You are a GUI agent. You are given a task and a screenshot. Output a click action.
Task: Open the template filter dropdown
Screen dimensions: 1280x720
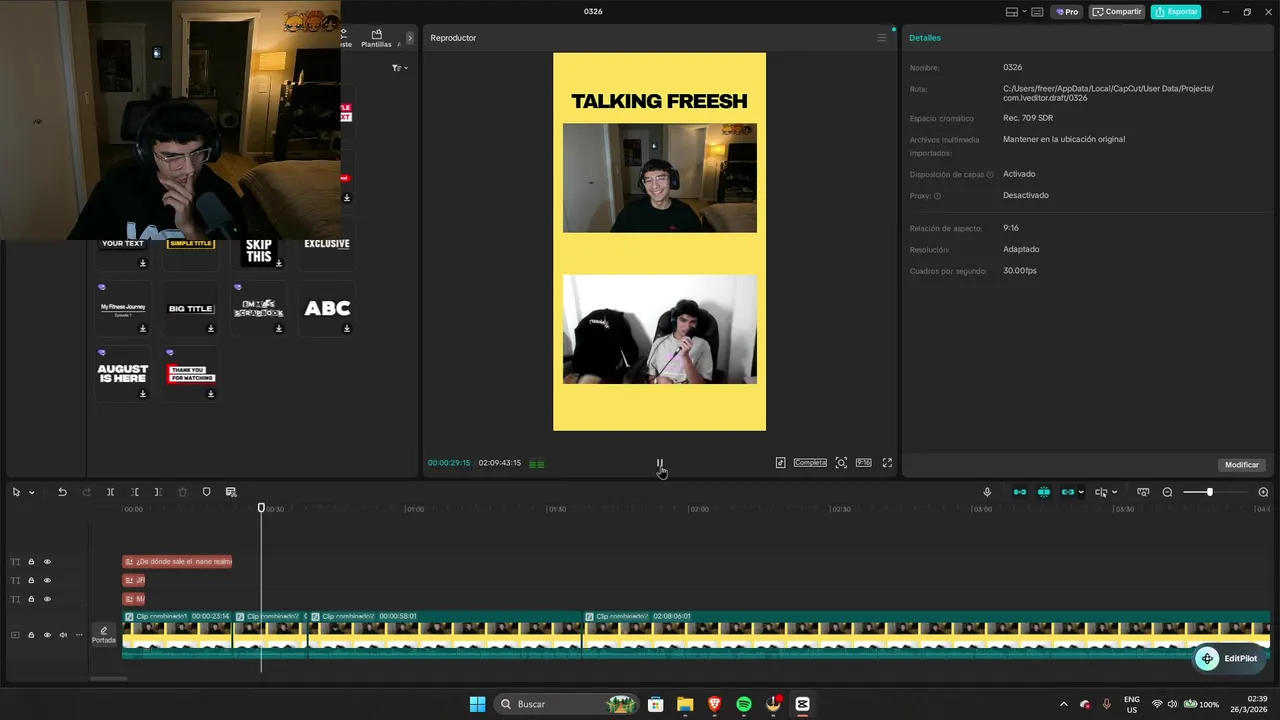coord(400,68)
